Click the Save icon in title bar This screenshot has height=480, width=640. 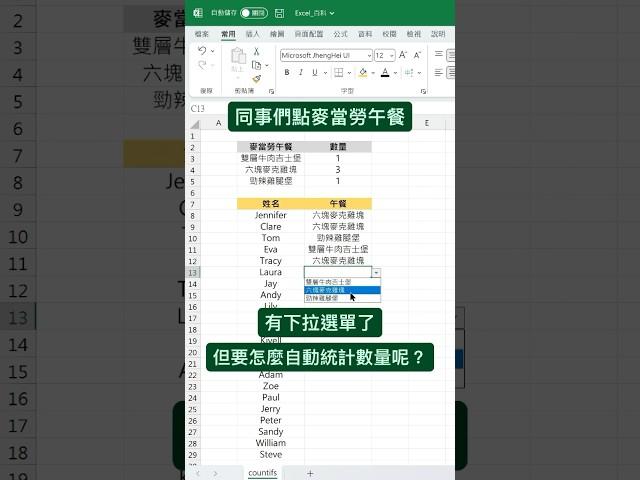[281, 14]
